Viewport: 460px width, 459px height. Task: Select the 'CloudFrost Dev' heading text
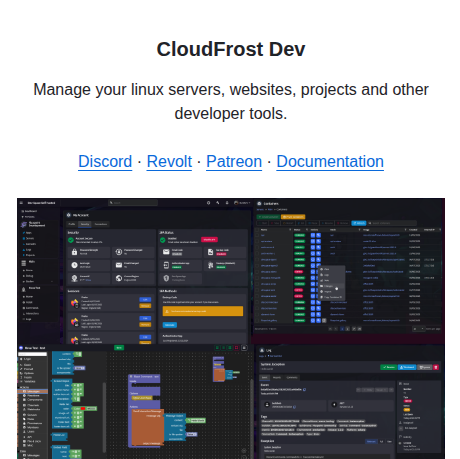231,49
